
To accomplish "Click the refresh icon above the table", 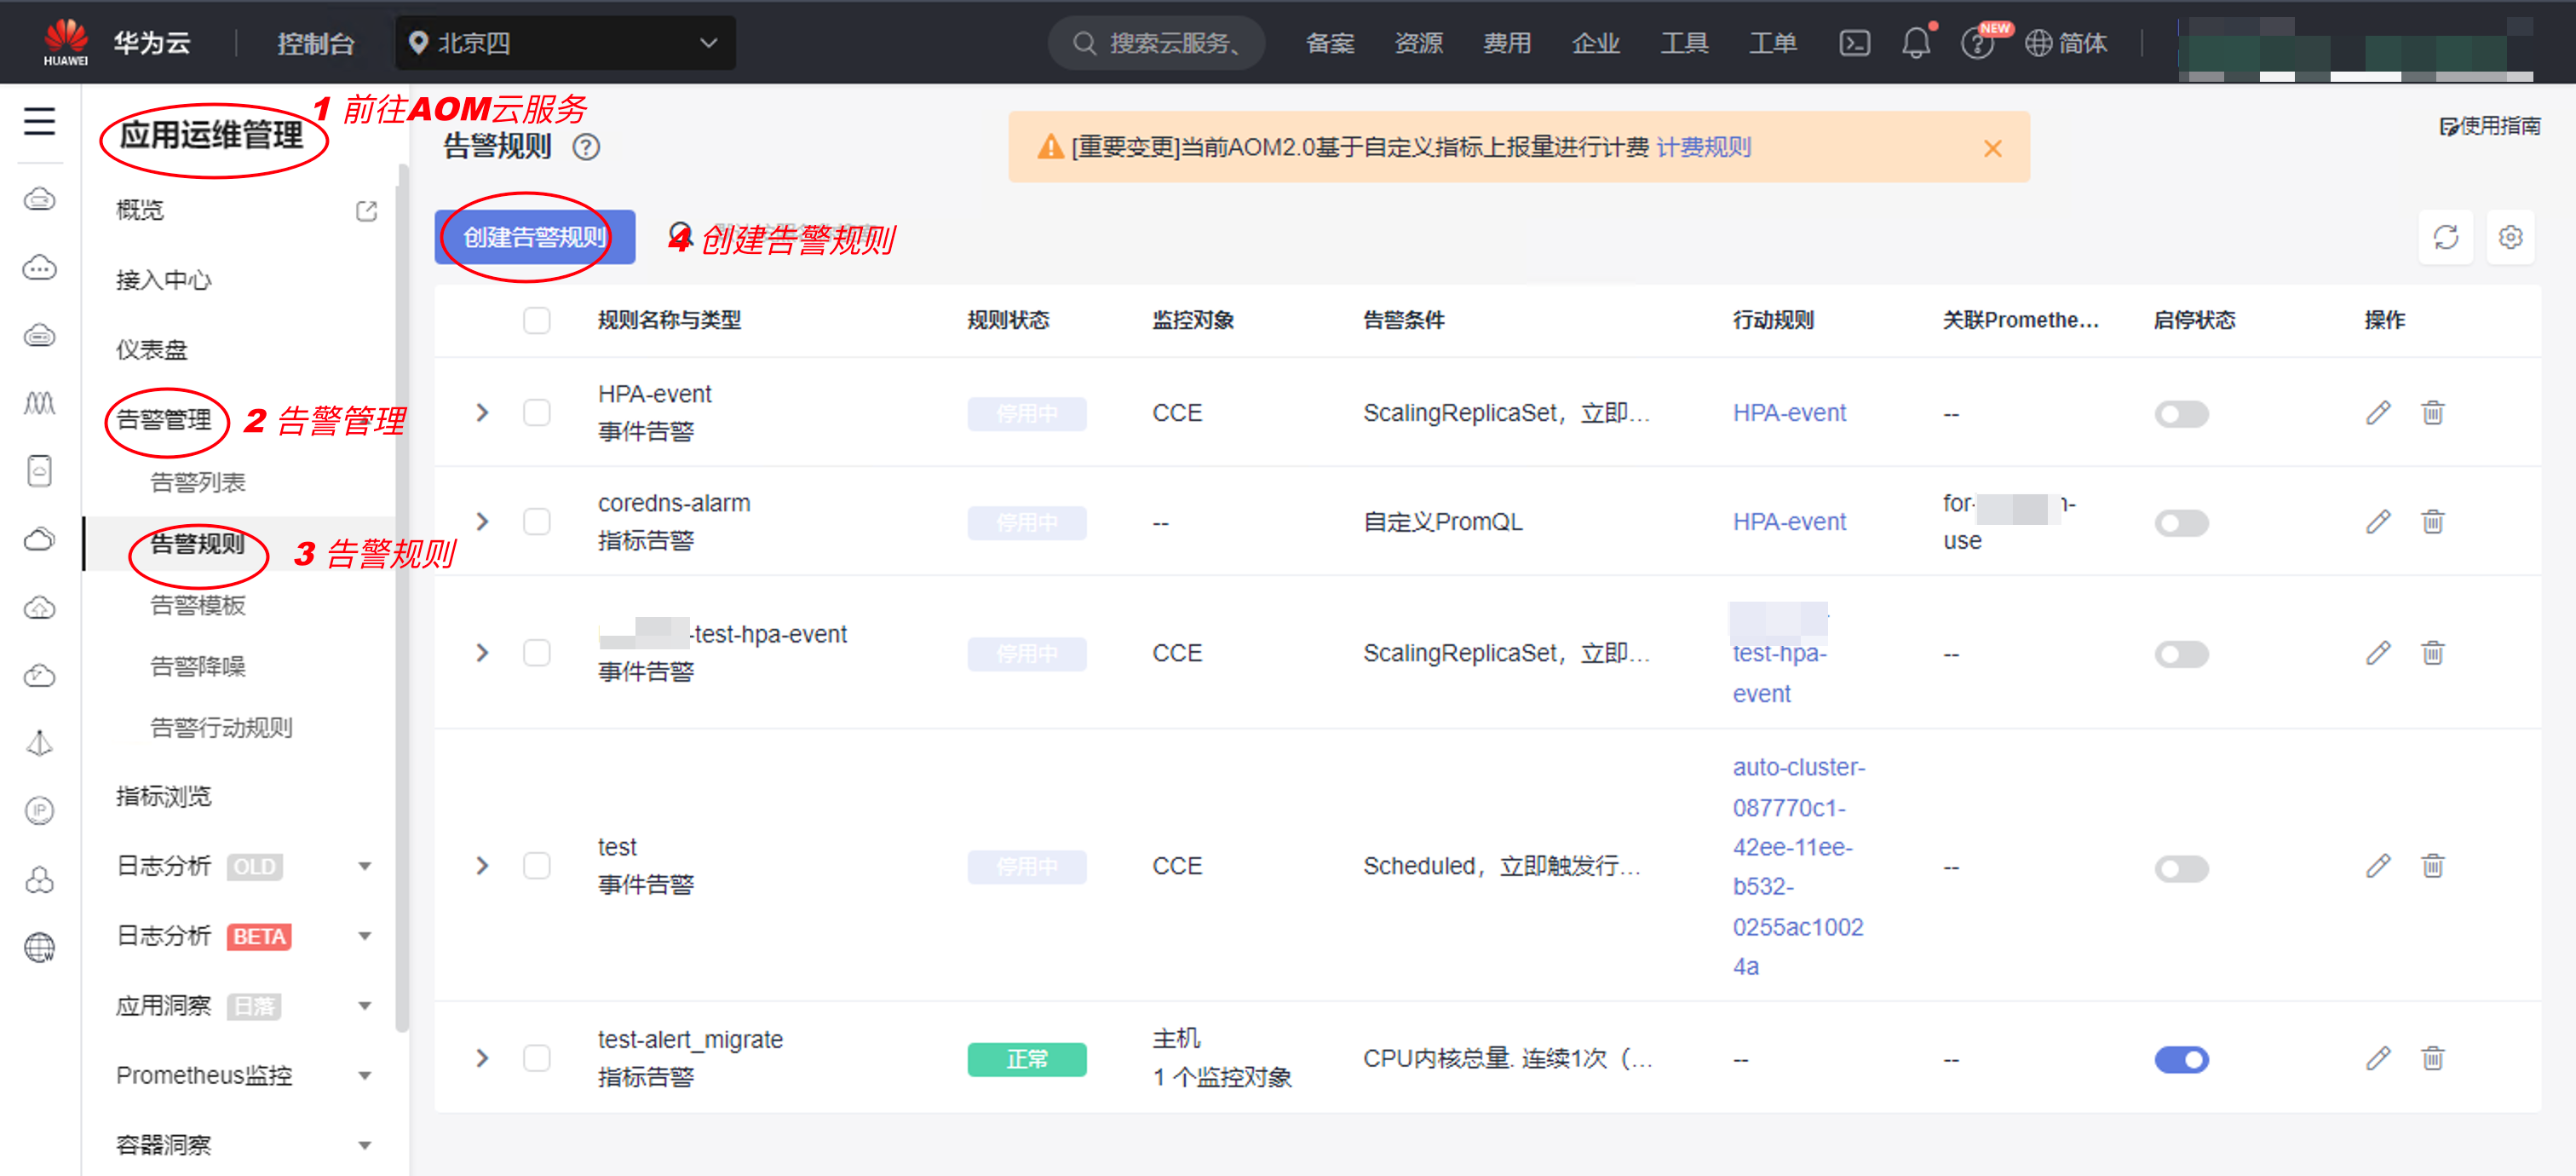I will [x=2445, y=238].
